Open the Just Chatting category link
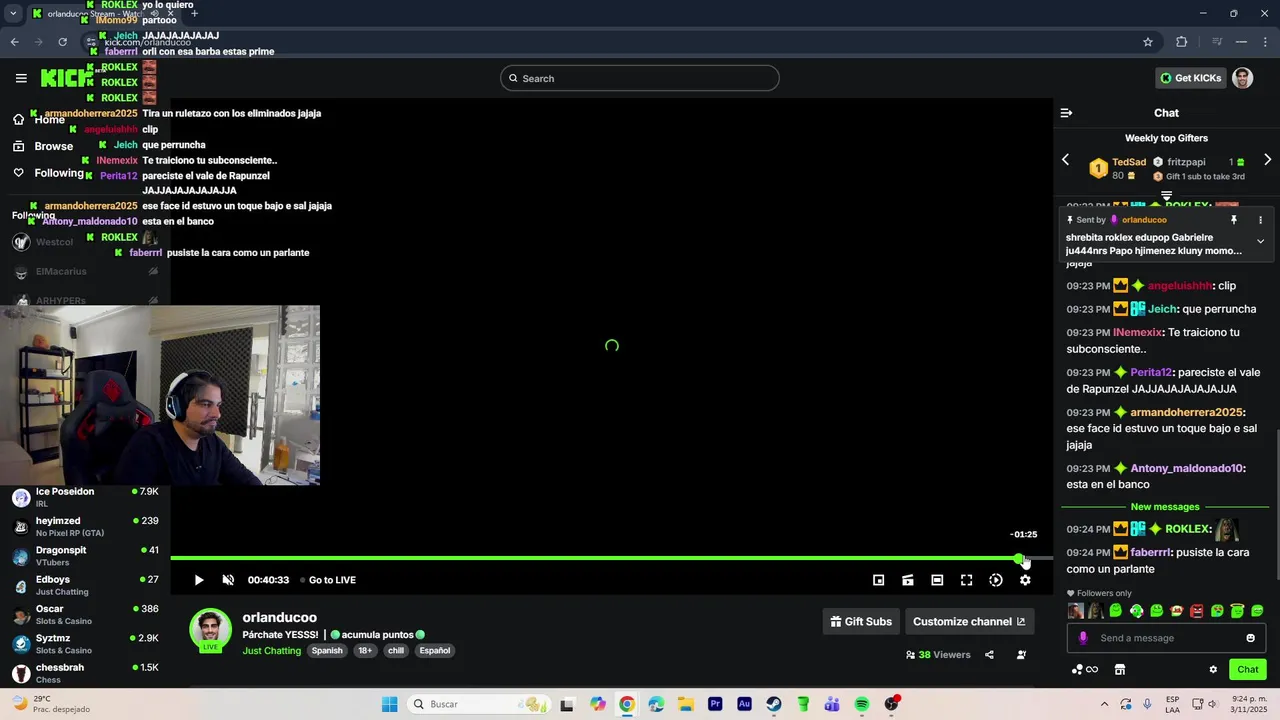The height and width of the screenshot is (720, 1280). click(272, 650)
